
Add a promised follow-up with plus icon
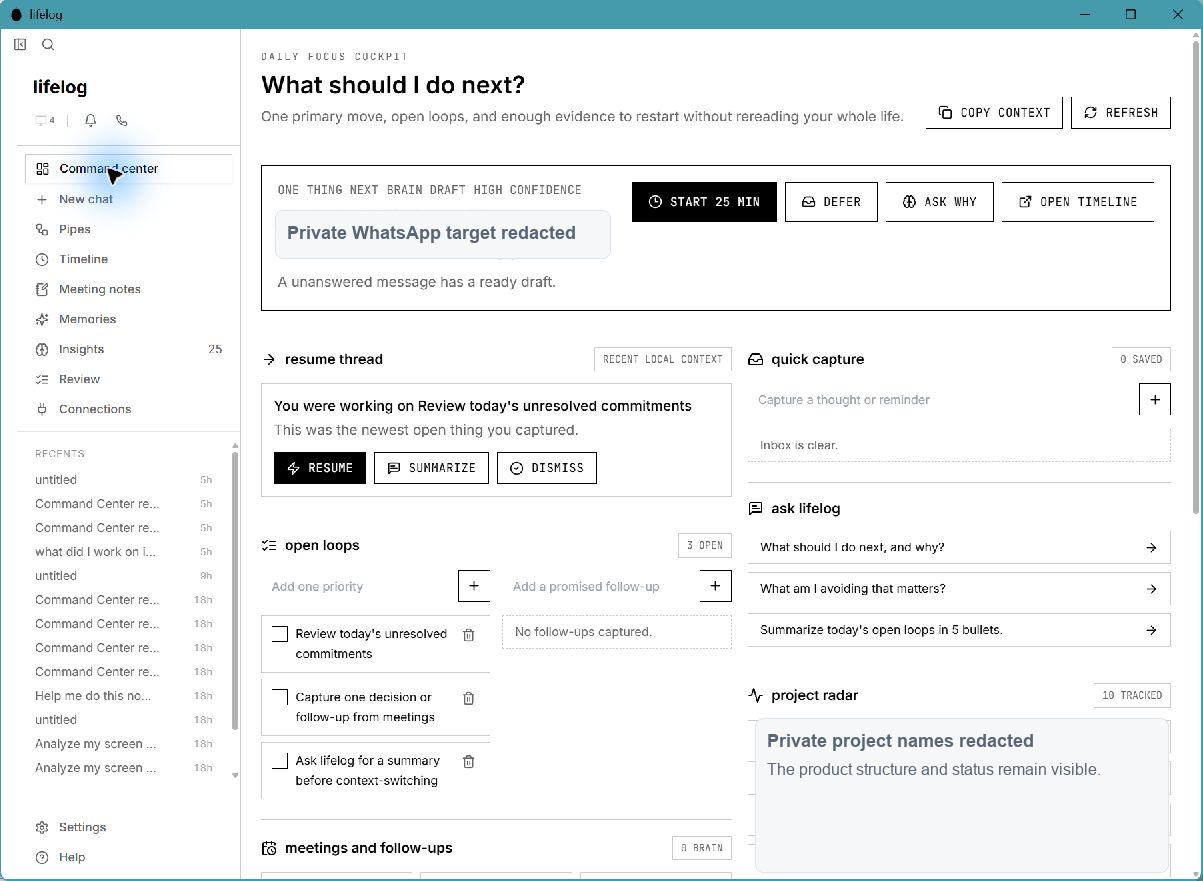point(715,586)
